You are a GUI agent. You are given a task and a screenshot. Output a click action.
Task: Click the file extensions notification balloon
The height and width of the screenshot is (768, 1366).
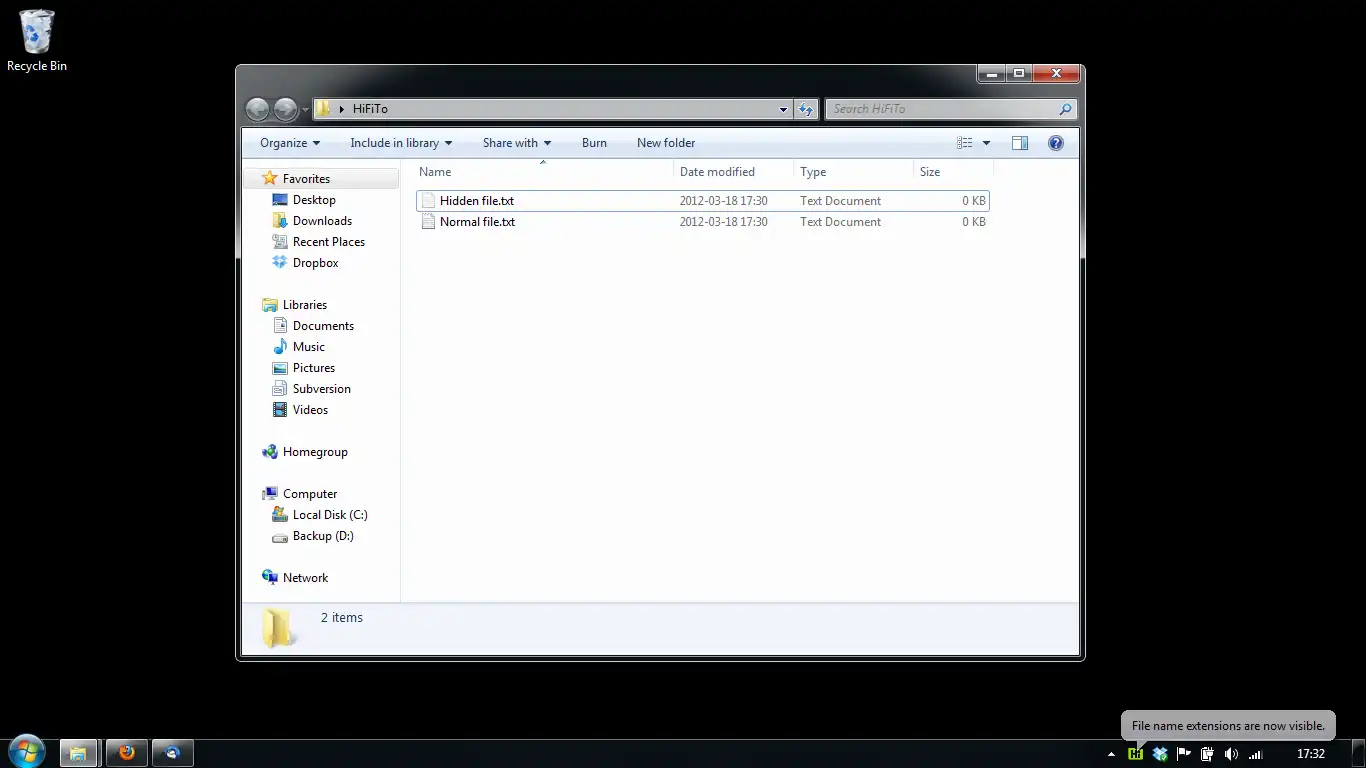1228,726
